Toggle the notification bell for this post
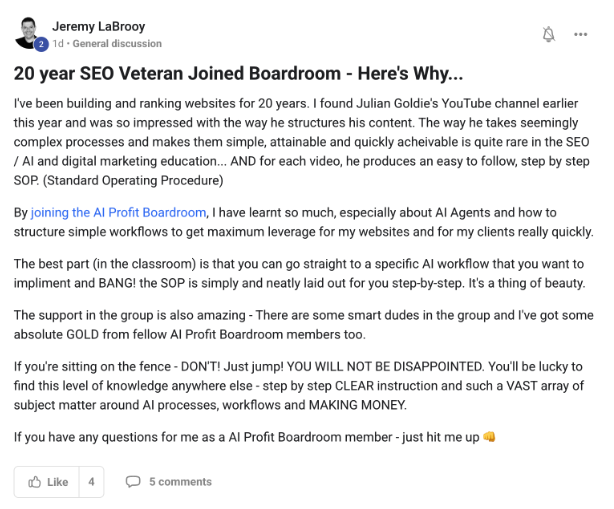 (548, 35)
